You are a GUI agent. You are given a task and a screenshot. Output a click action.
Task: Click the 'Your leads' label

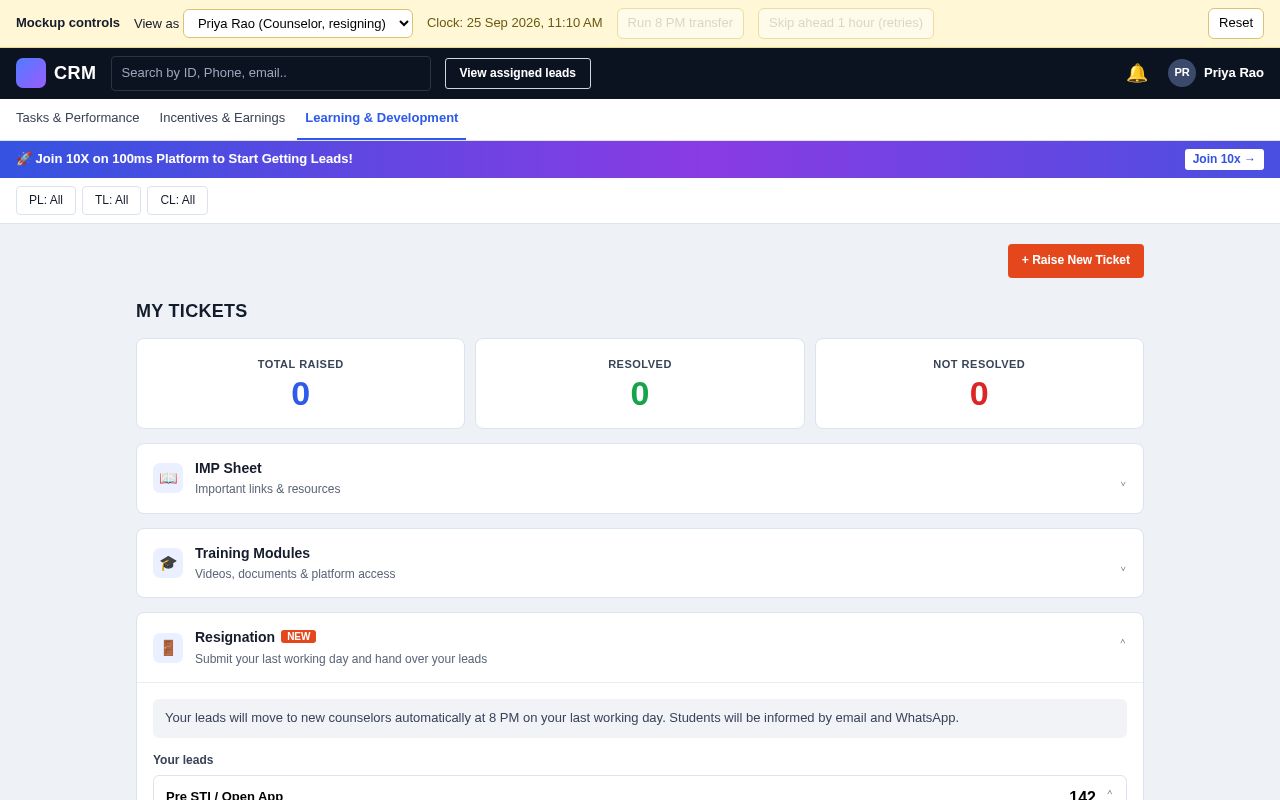point(183,760)
